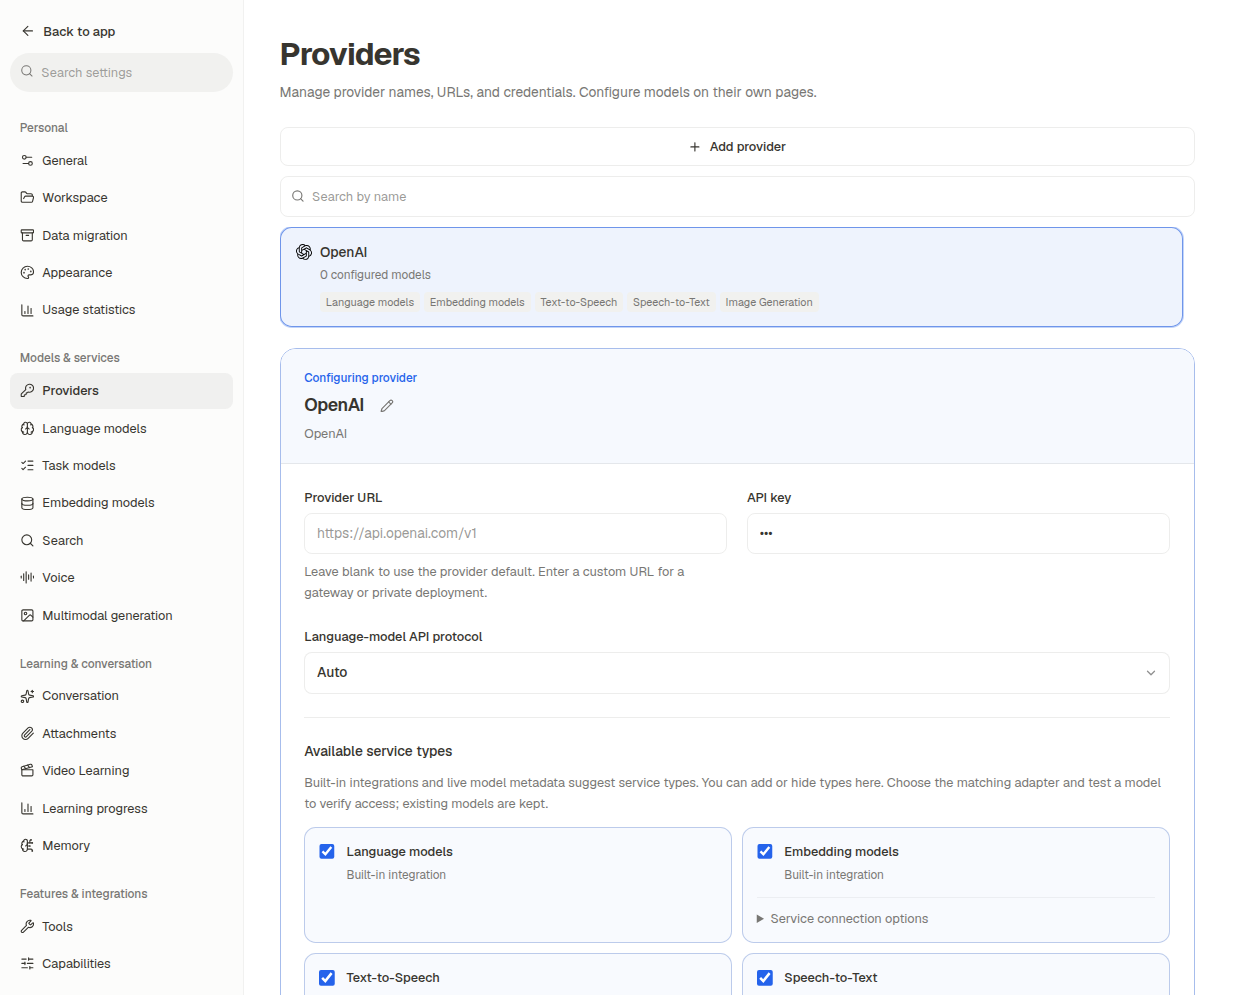Uncheck the Speech-to-Text service type
The image size is (1239, 995).
(765, 978)
